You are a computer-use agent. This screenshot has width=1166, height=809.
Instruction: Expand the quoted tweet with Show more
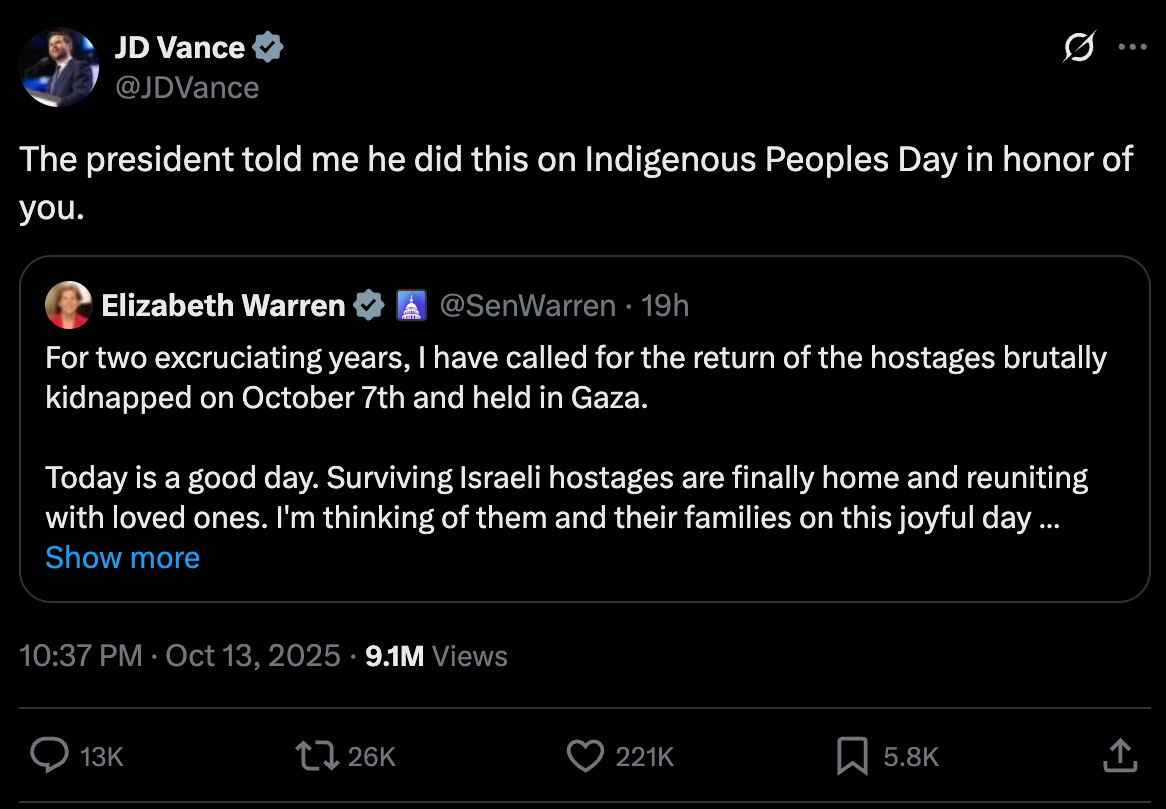click(122, 557)
